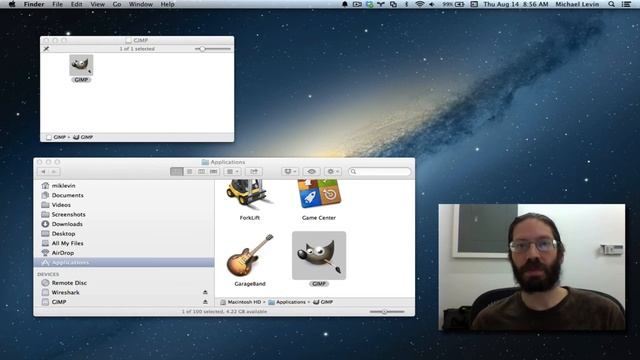Click the forward arrow in Applications window
The image size is (640, 360).
(x=54, y=171)
